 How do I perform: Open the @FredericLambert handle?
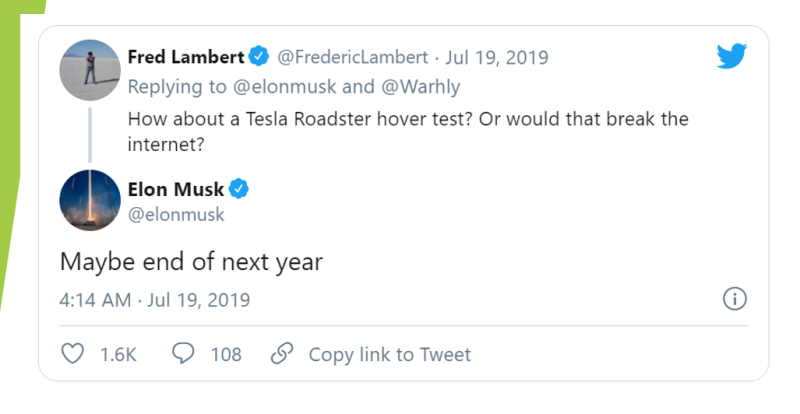point(353,57)
